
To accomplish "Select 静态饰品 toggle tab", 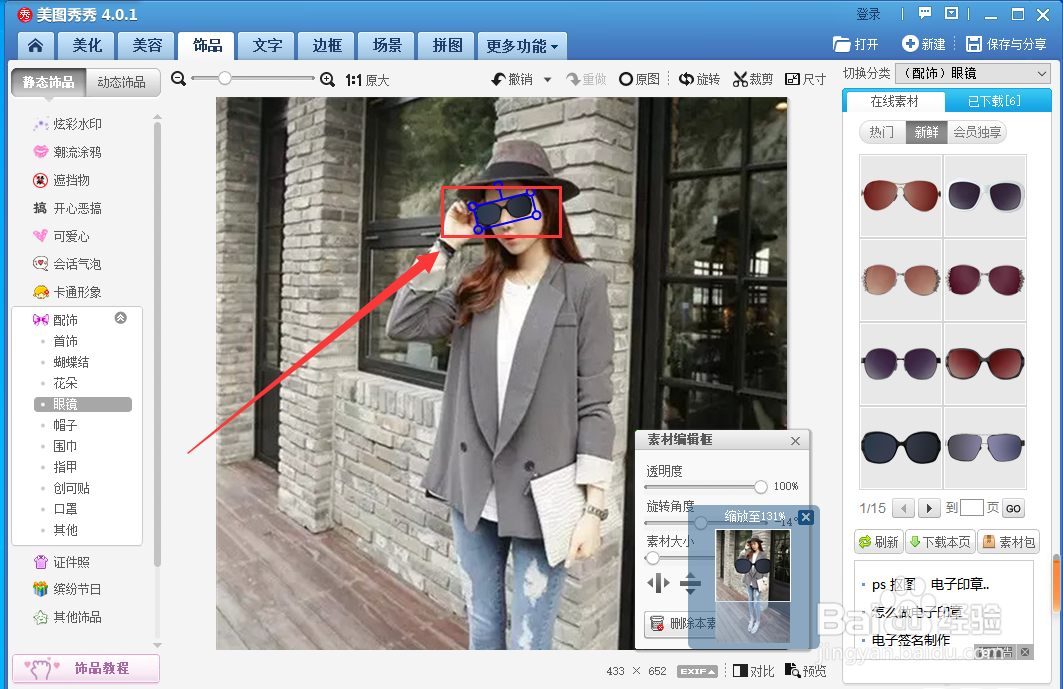I will coord(48,82).
